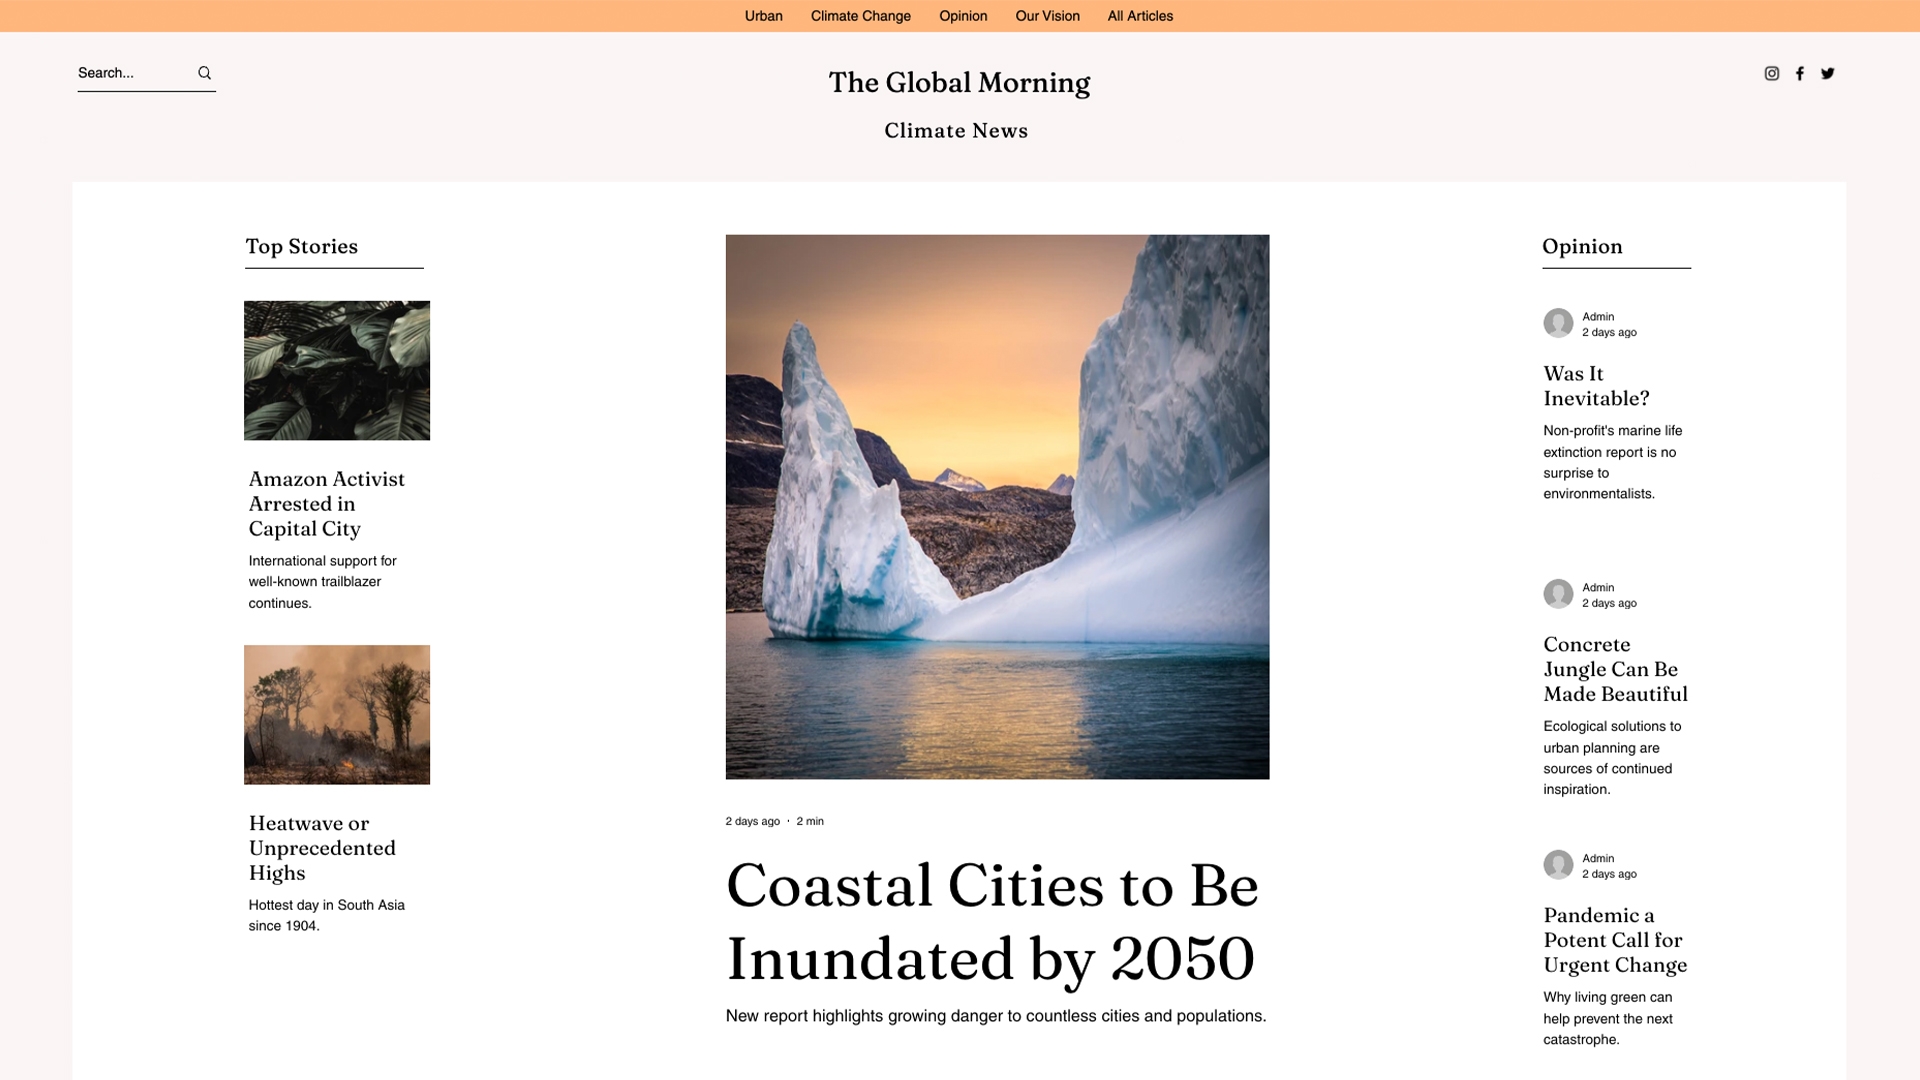1920x1080 pixels.
Task: Open Admin profile for 'Concrete Jungle' article
Action: point(1557,593)
